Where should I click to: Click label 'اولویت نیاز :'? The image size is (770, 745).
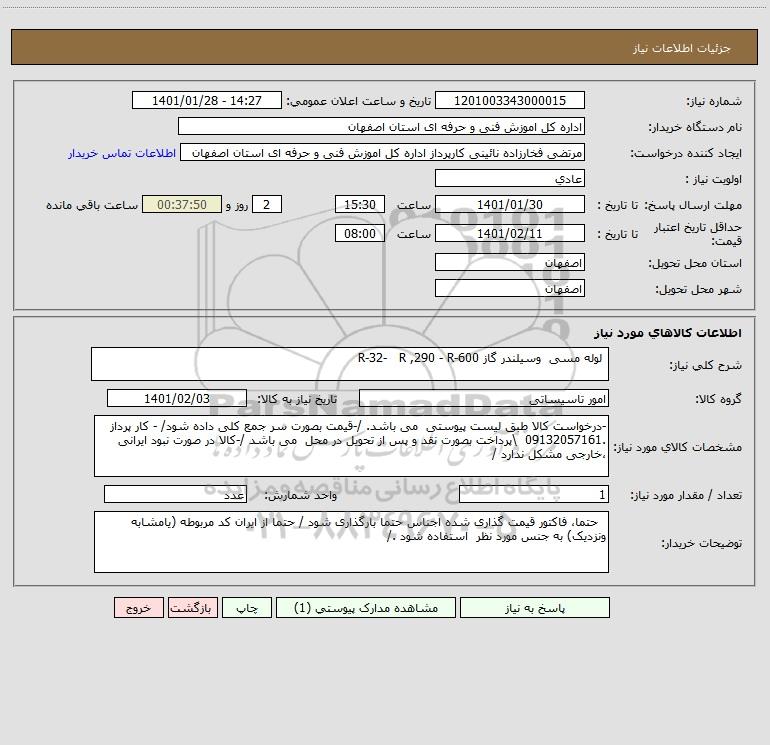coord(714,180)
